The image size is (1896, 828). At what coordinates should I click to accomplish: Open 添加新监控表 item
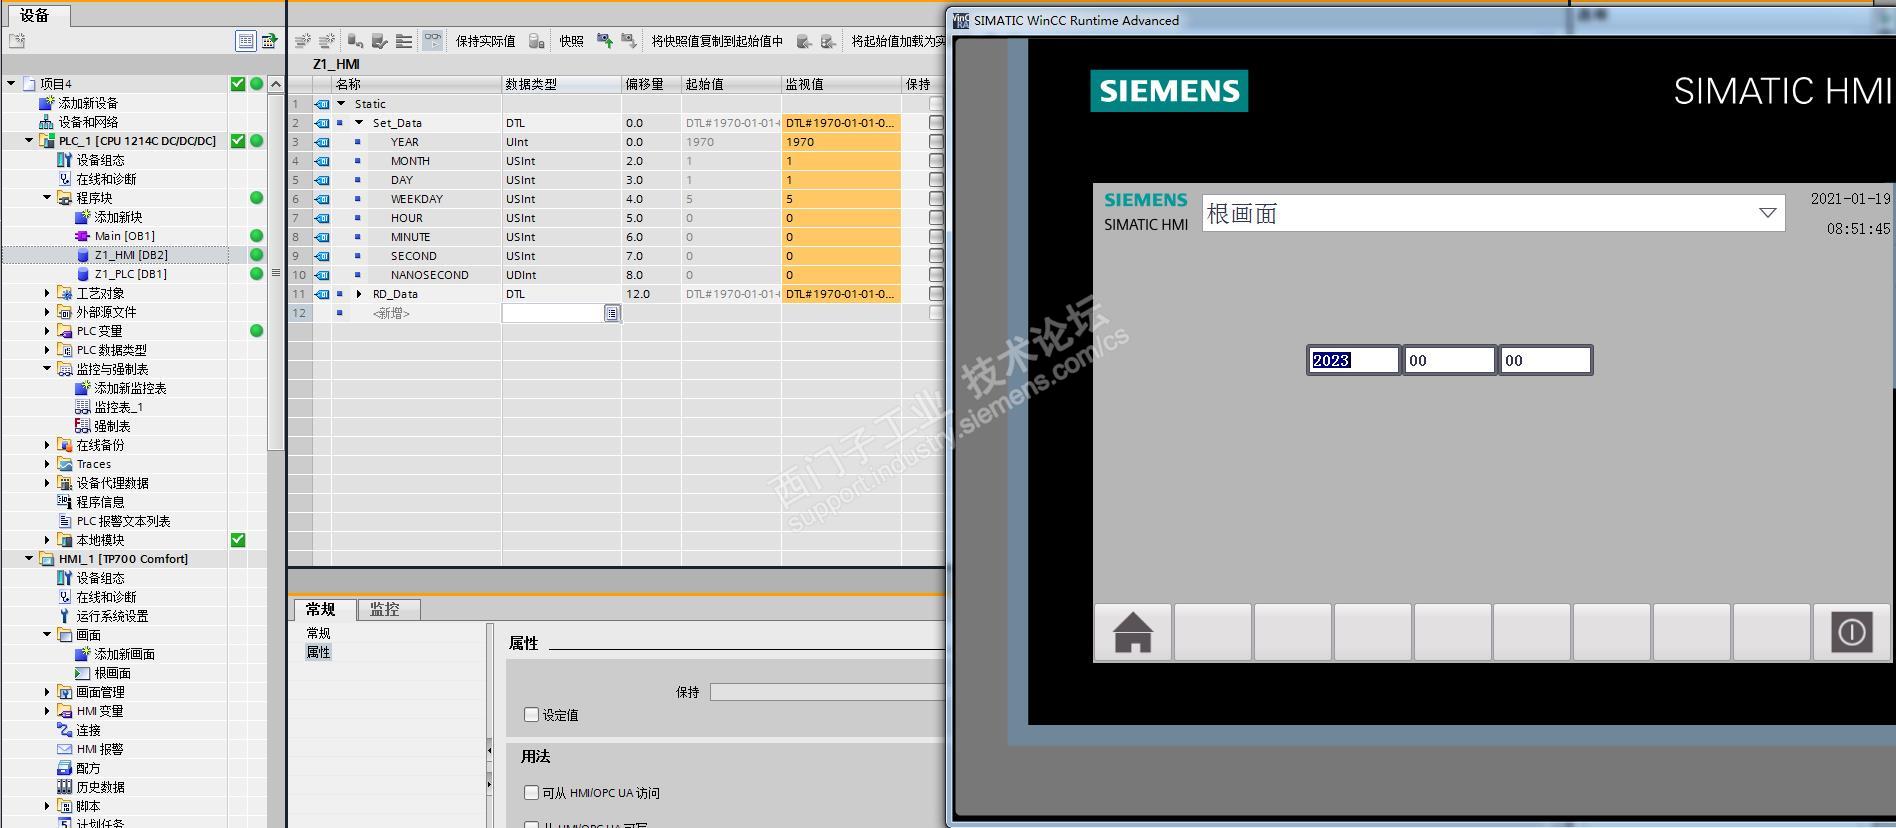coord(130,388)
